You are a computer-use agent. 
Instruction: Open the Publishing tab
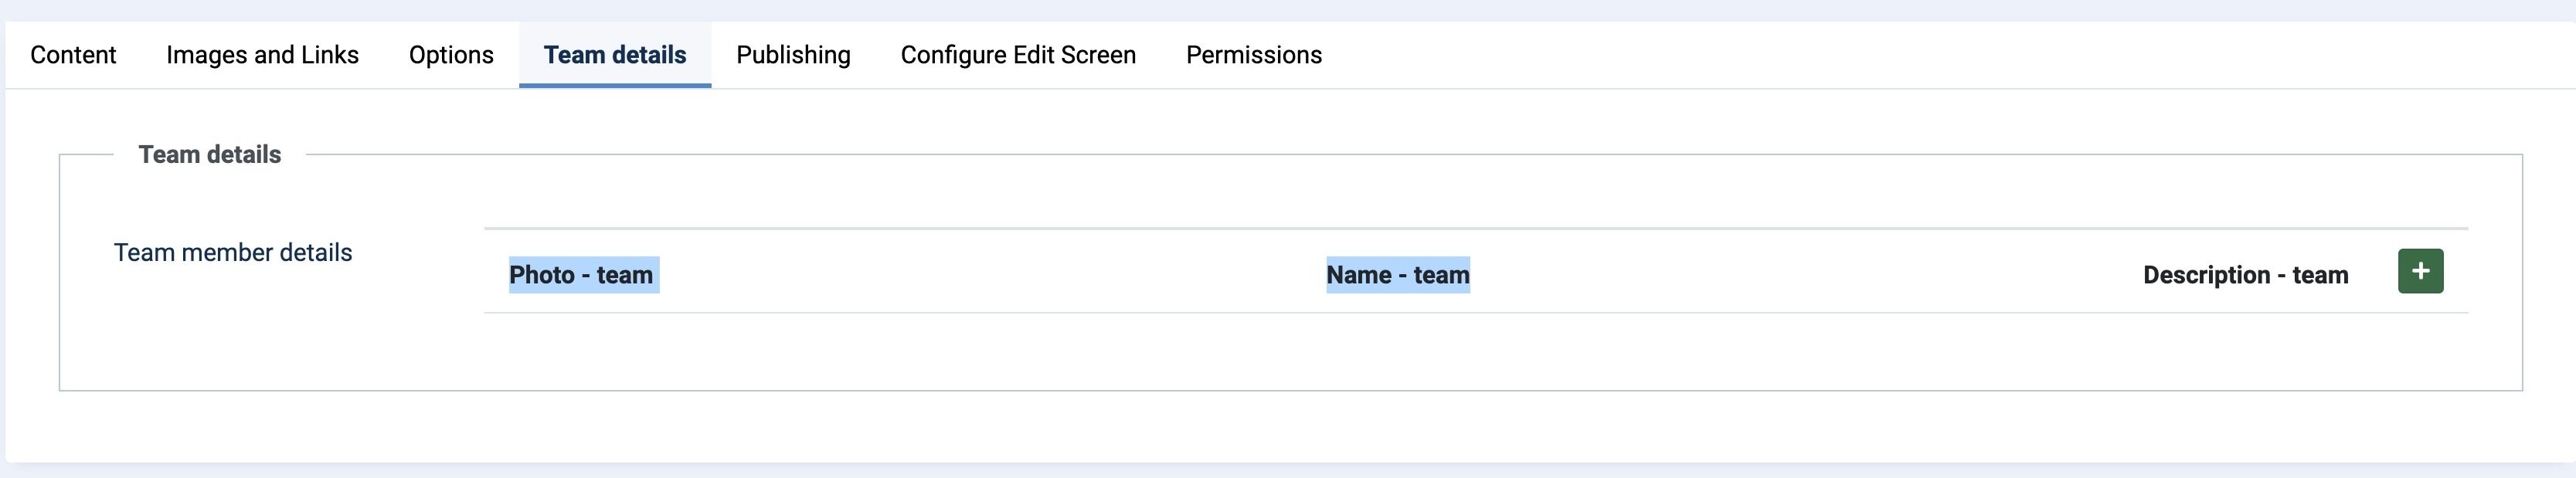coord(793,55)
